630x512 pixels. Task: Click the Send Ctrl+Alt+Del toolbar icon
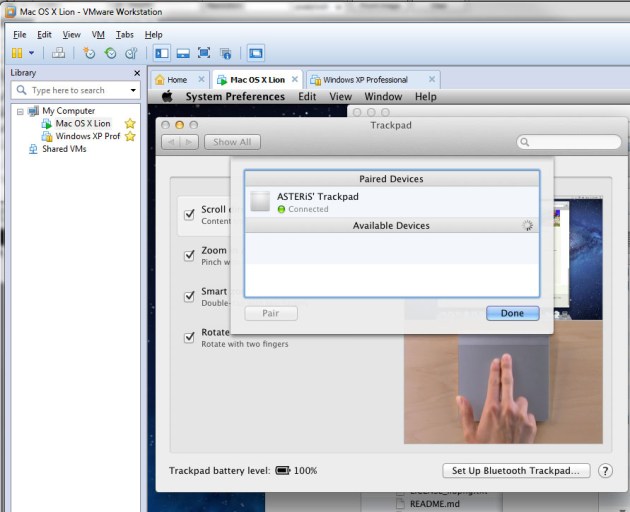click(58, 53)
